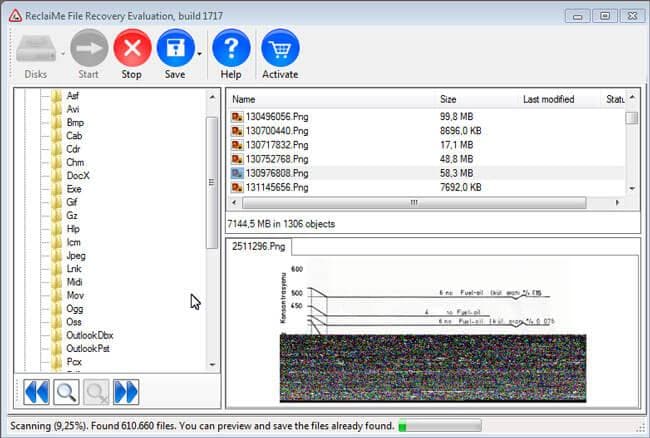
Task: Select file 130752768.Png
Action: pyautogui.click(x=269, y=159)
